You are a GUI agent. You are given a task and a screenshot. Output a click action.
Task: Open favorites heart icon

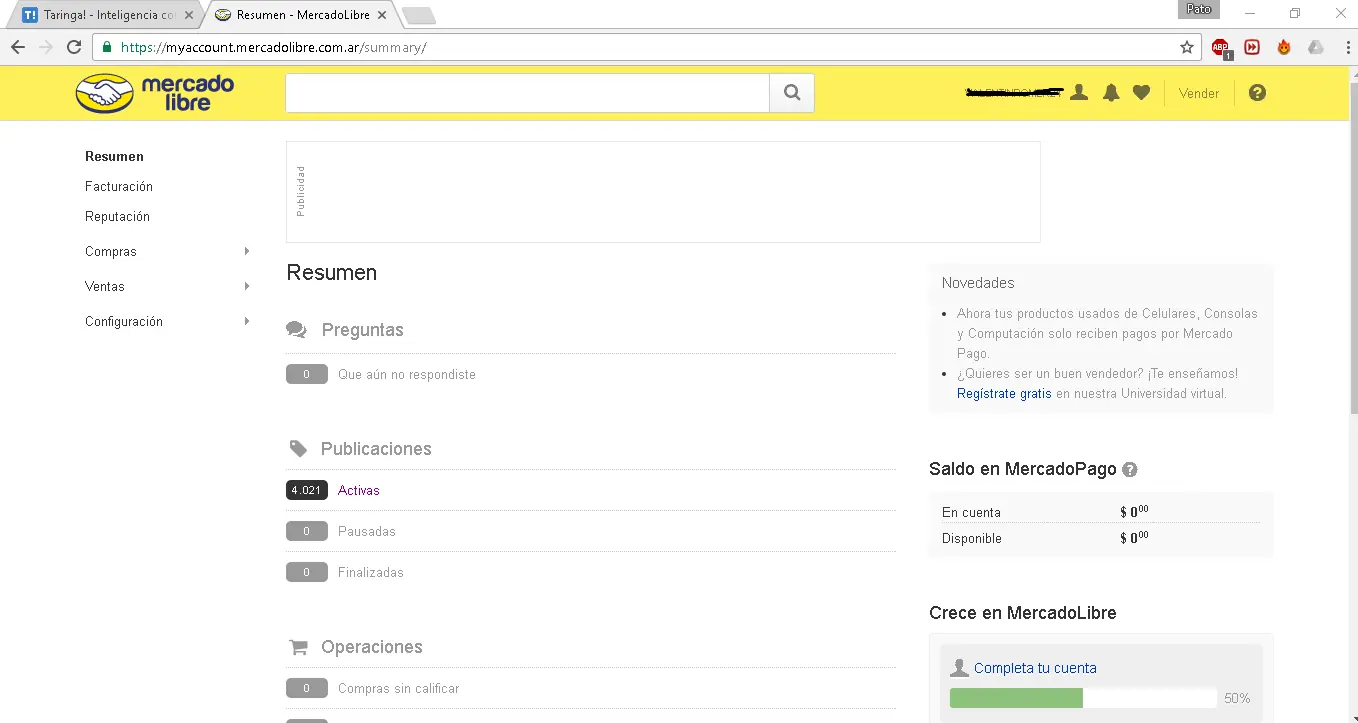[1141, 93]
